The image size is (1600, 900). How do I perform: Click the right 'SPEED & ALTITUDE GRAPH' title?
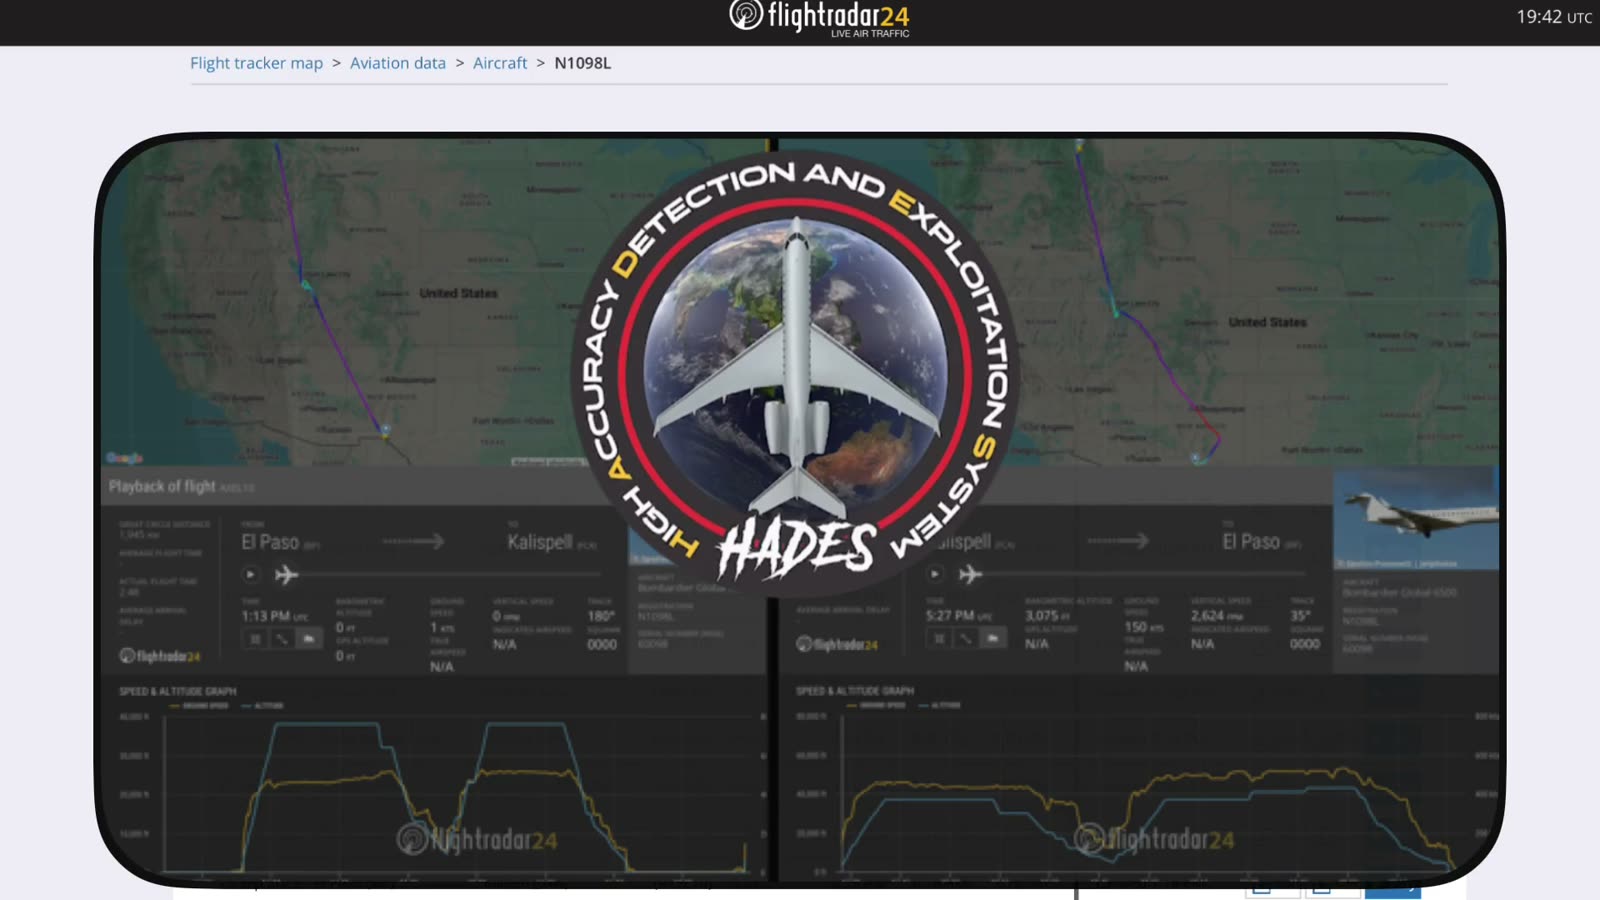pyautogui.click(x=855, y=691)
